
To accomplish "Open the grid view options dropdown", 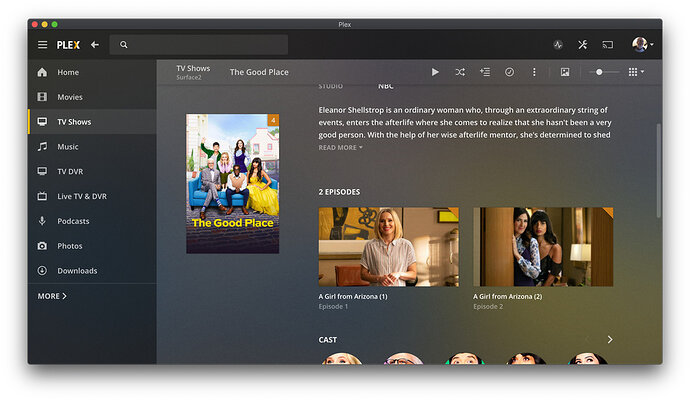I will [636, 72].
